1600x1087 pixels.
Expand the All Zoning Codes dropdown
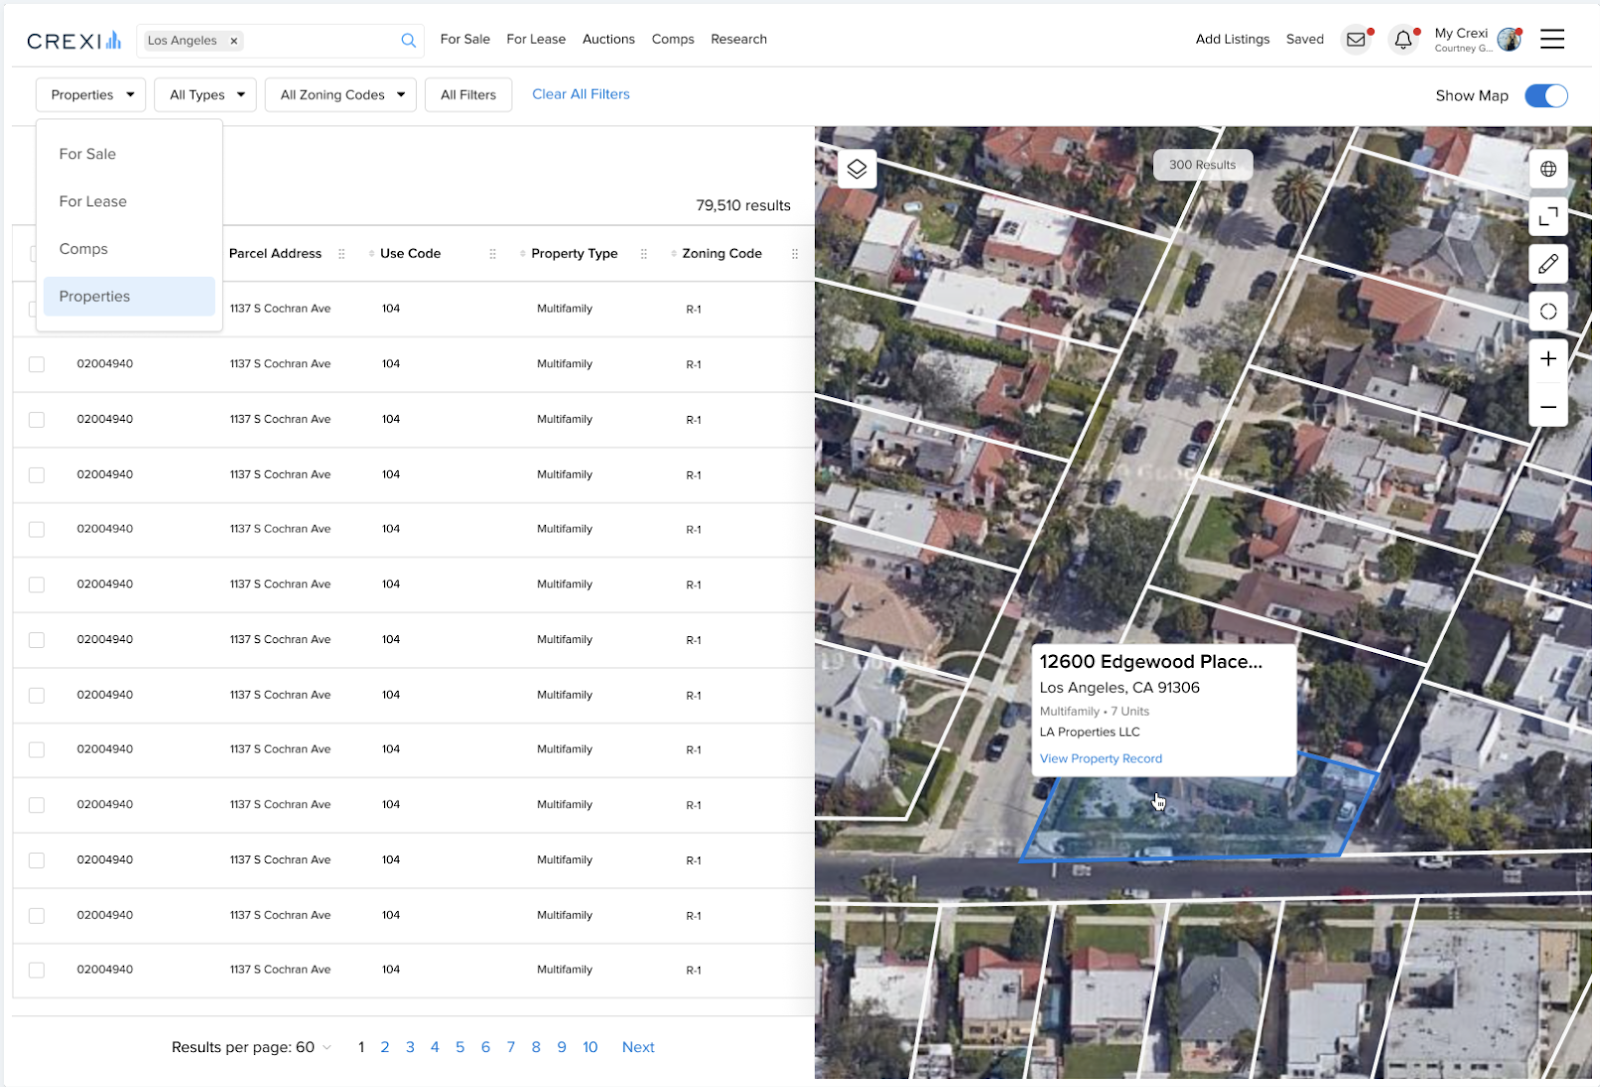(x=340, y=94)
